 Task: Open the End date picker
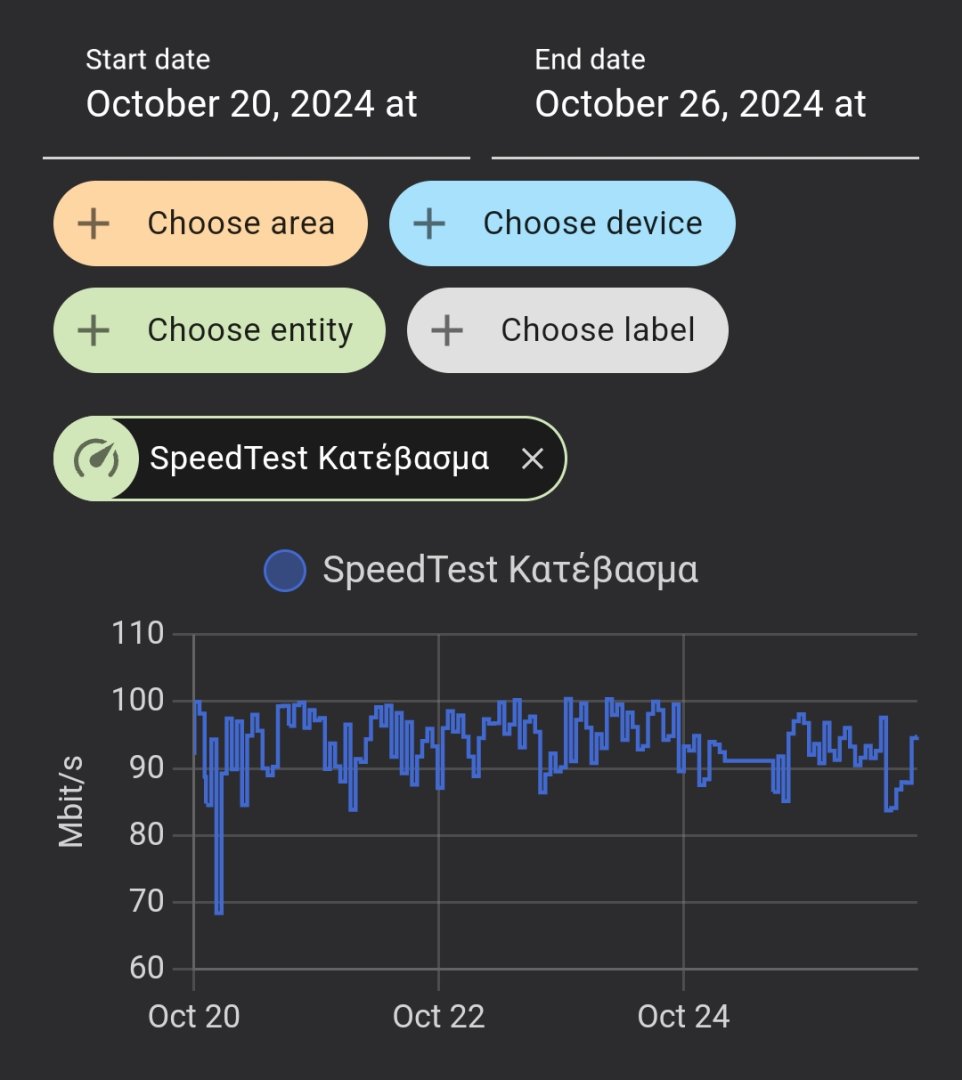(x=704, y=104)
